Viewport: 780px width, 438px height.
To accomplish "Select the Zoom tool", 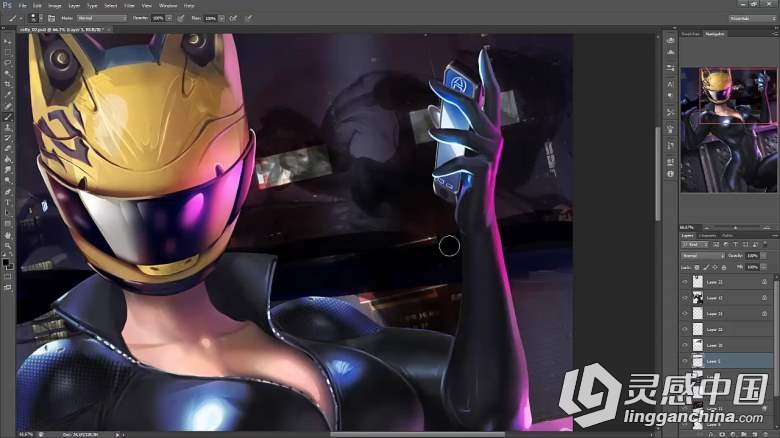I will coord(7,246).
